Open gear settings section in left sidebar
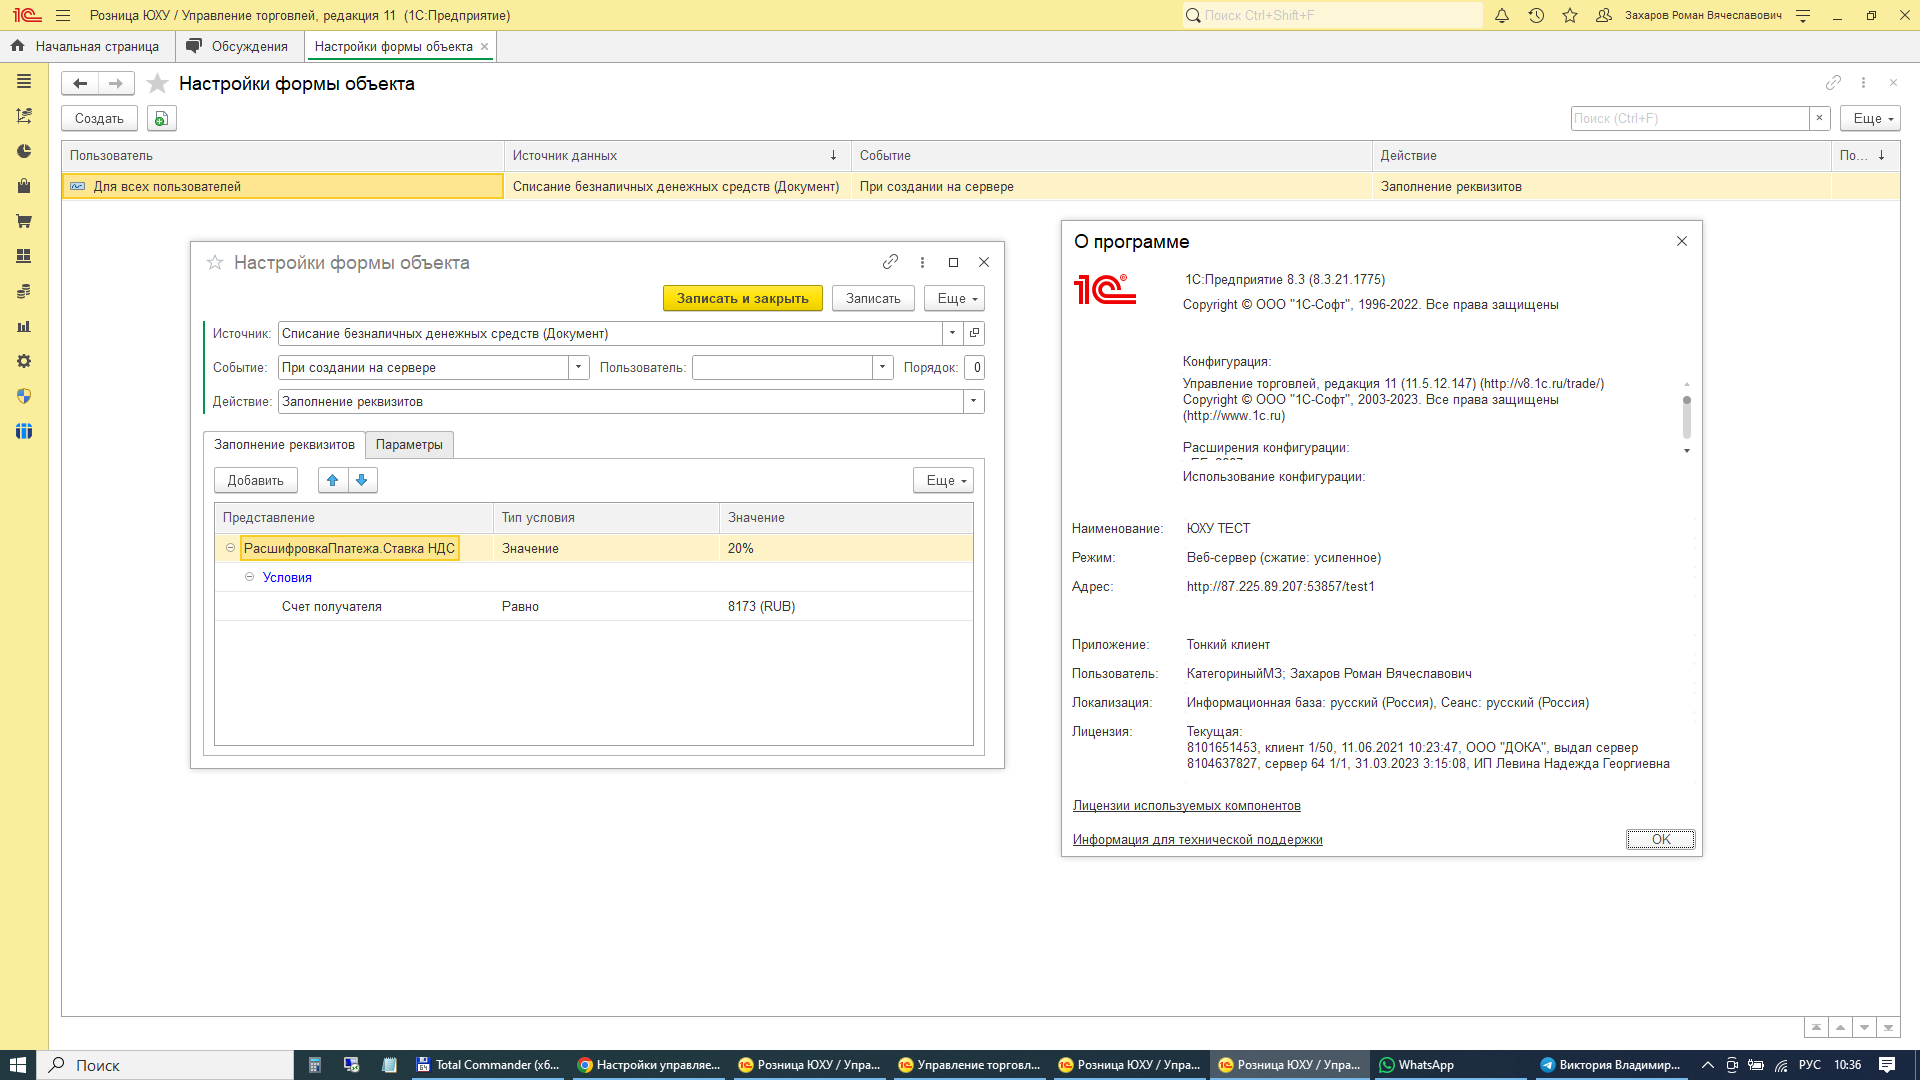Image resolution: width=1920 pixels, height=1080 pixels. [24, 361]
